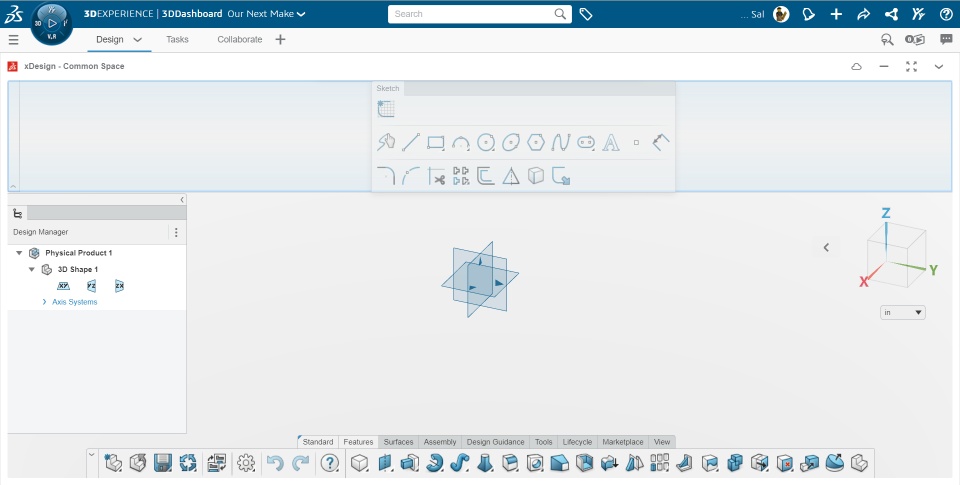The width and height of the screenshot is (960, 485).
Task: Expand the Axis Systems node
Action: tap(44, 302)
